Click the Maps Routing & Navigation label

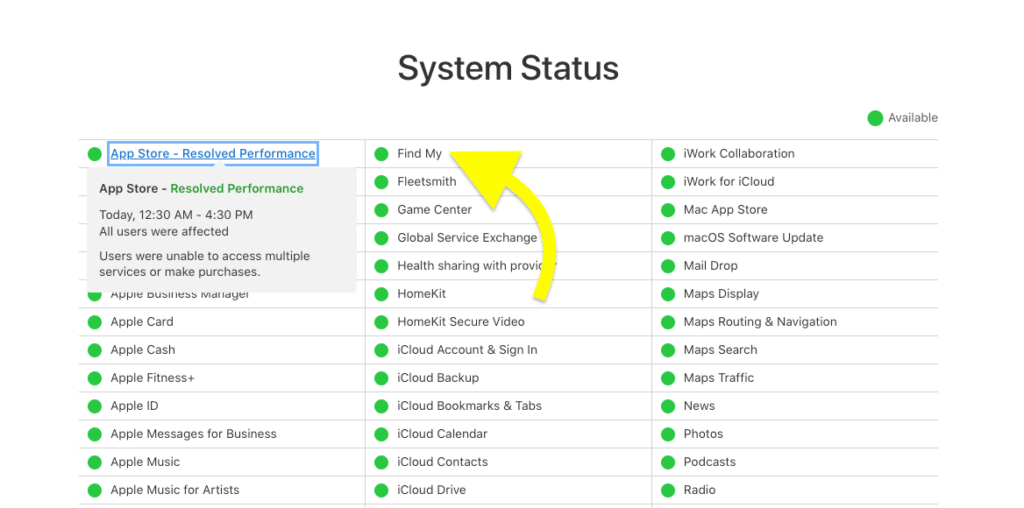760,322
